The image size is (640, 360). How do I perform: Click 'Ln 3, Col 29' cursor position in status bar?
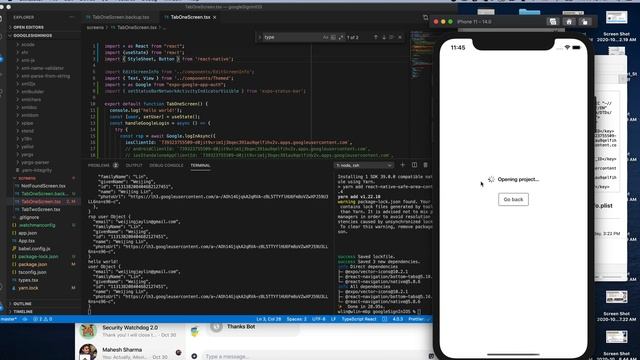tap(269, 319)
